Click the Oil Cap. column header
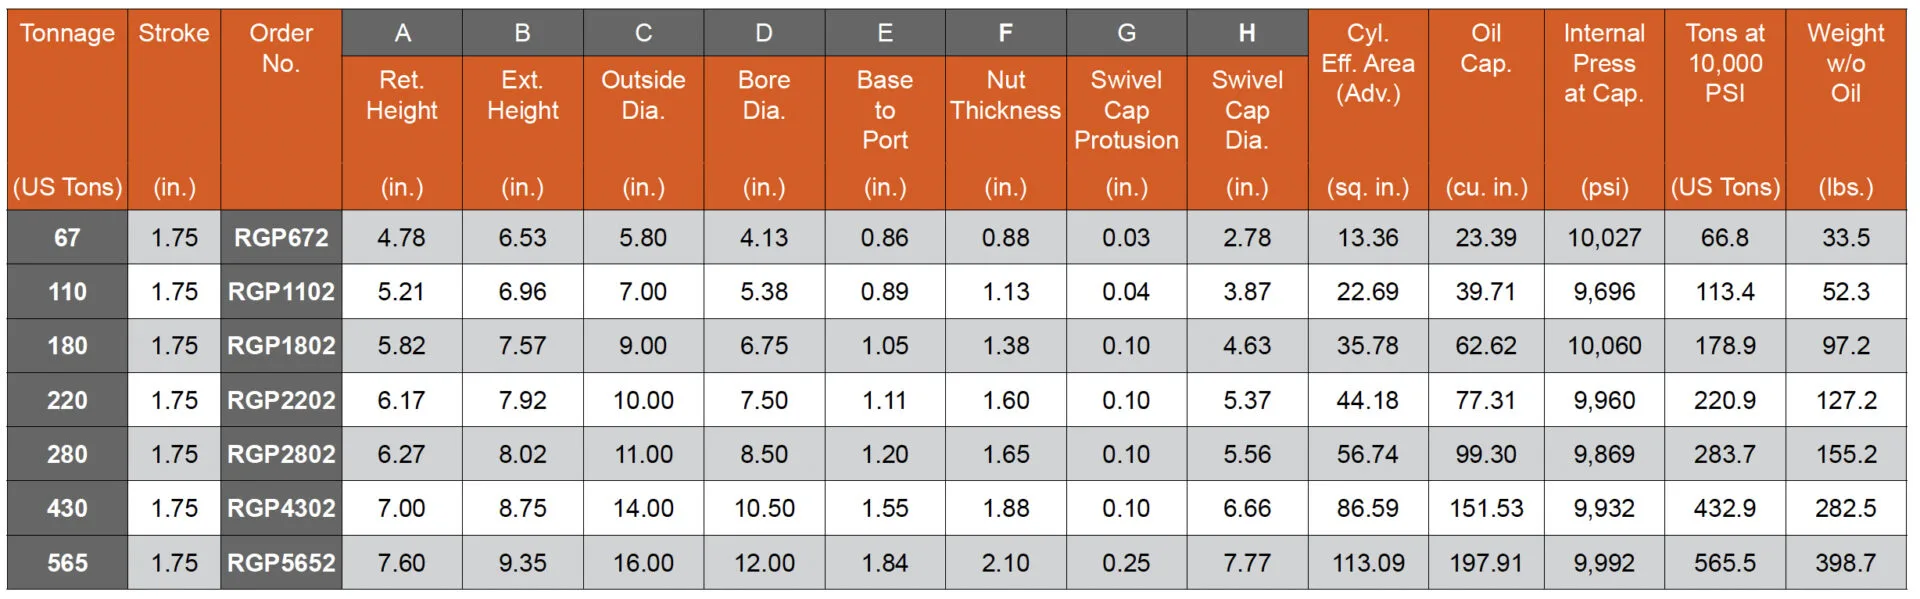Viewport: 1920px width, 599px height. point(1486,48)
